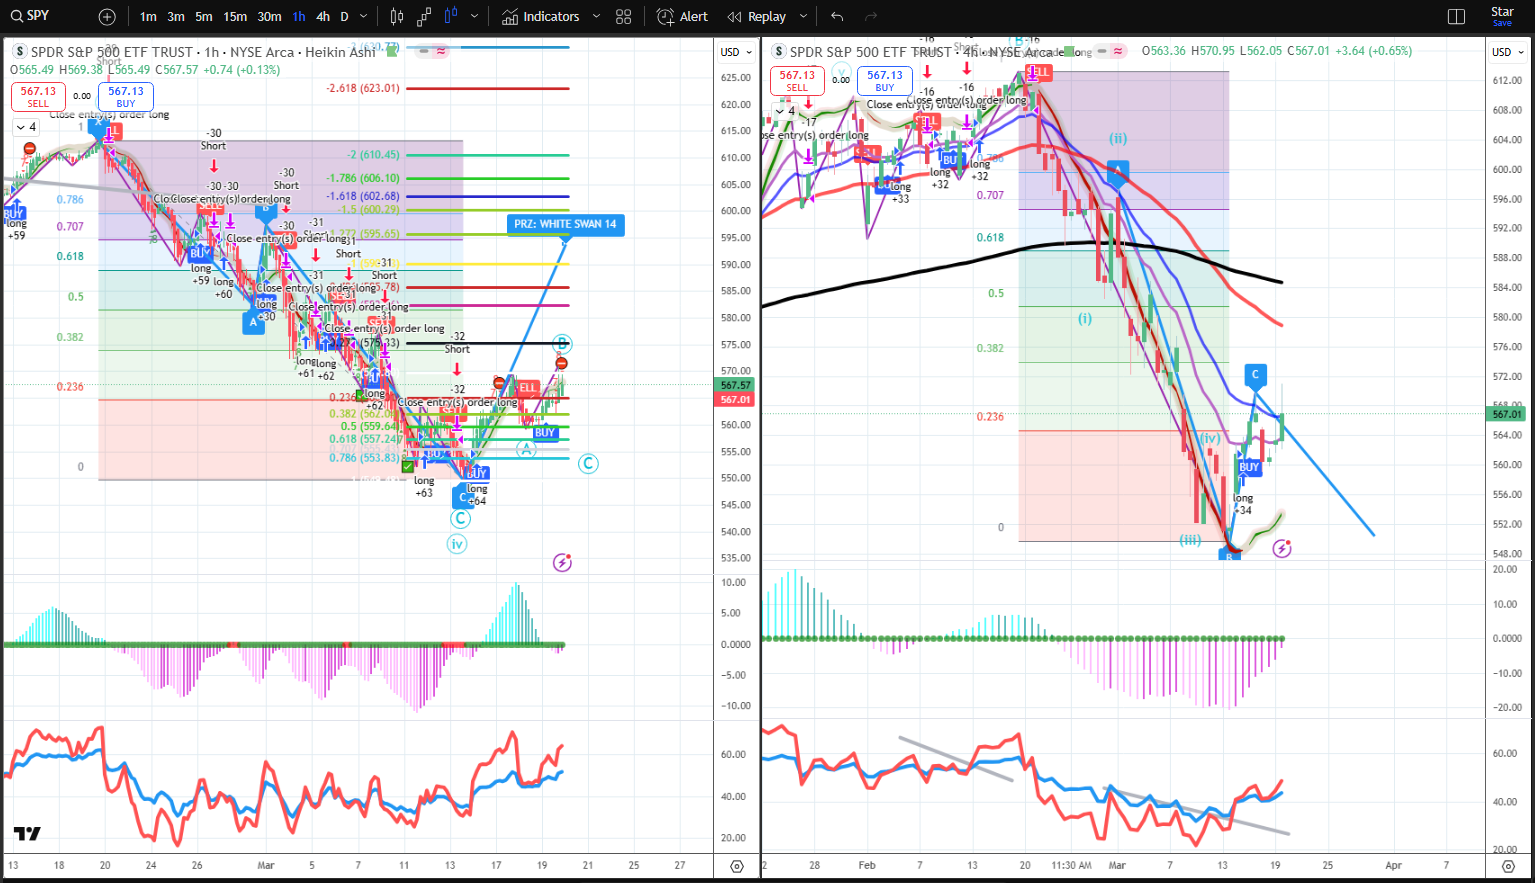
Task: Select the -2 (610.45) Fibonacci level label
Action: (x=373, y=155)
